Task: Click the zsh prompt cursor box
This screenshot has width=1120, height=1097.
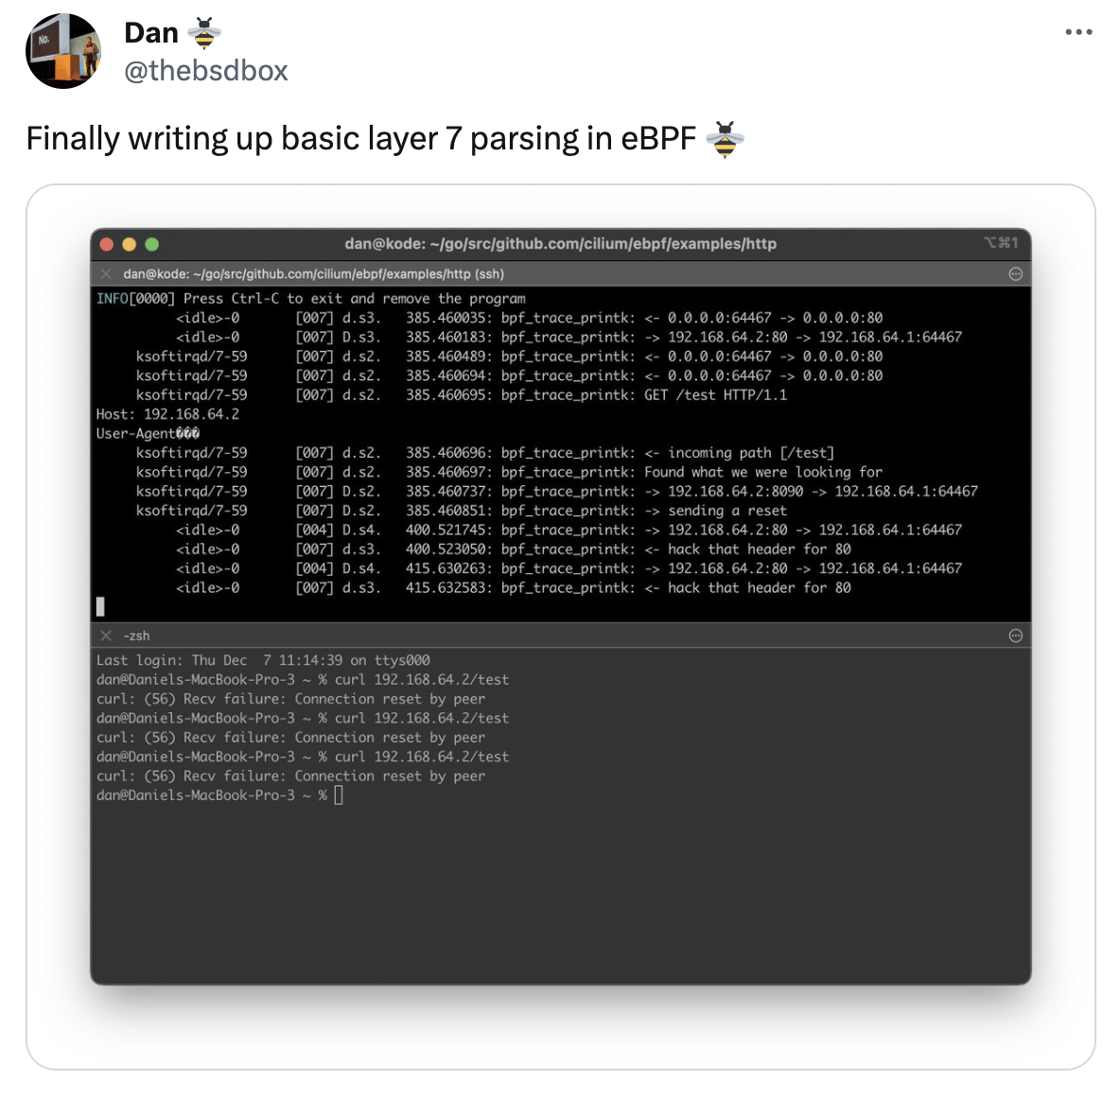Action: tap(339, 795)
